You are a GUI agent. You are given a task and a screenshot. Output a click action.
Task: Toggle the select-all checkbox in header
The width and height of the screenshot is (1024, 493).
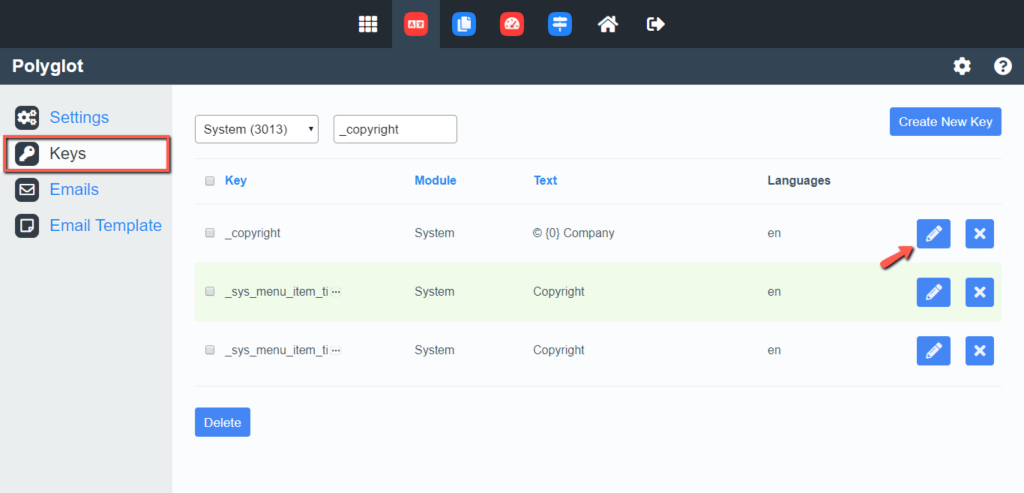pyautogui.click(x=210, y=181)
